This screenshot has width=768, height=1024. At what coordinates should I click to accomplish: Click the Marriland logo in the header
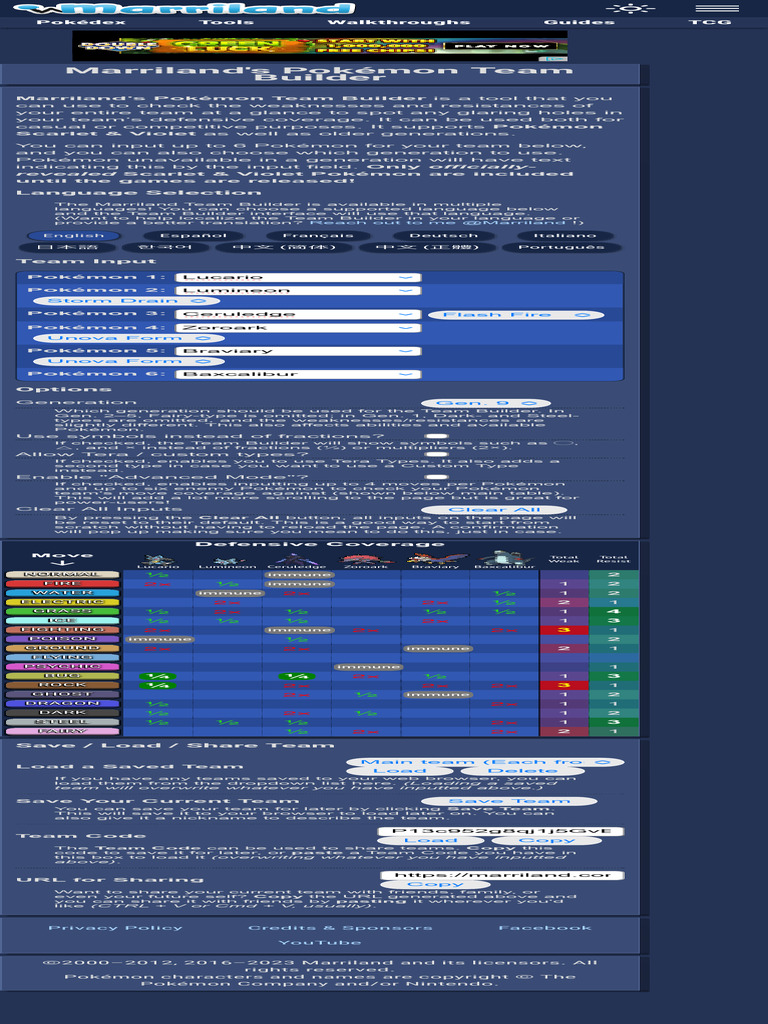(184, 8)
